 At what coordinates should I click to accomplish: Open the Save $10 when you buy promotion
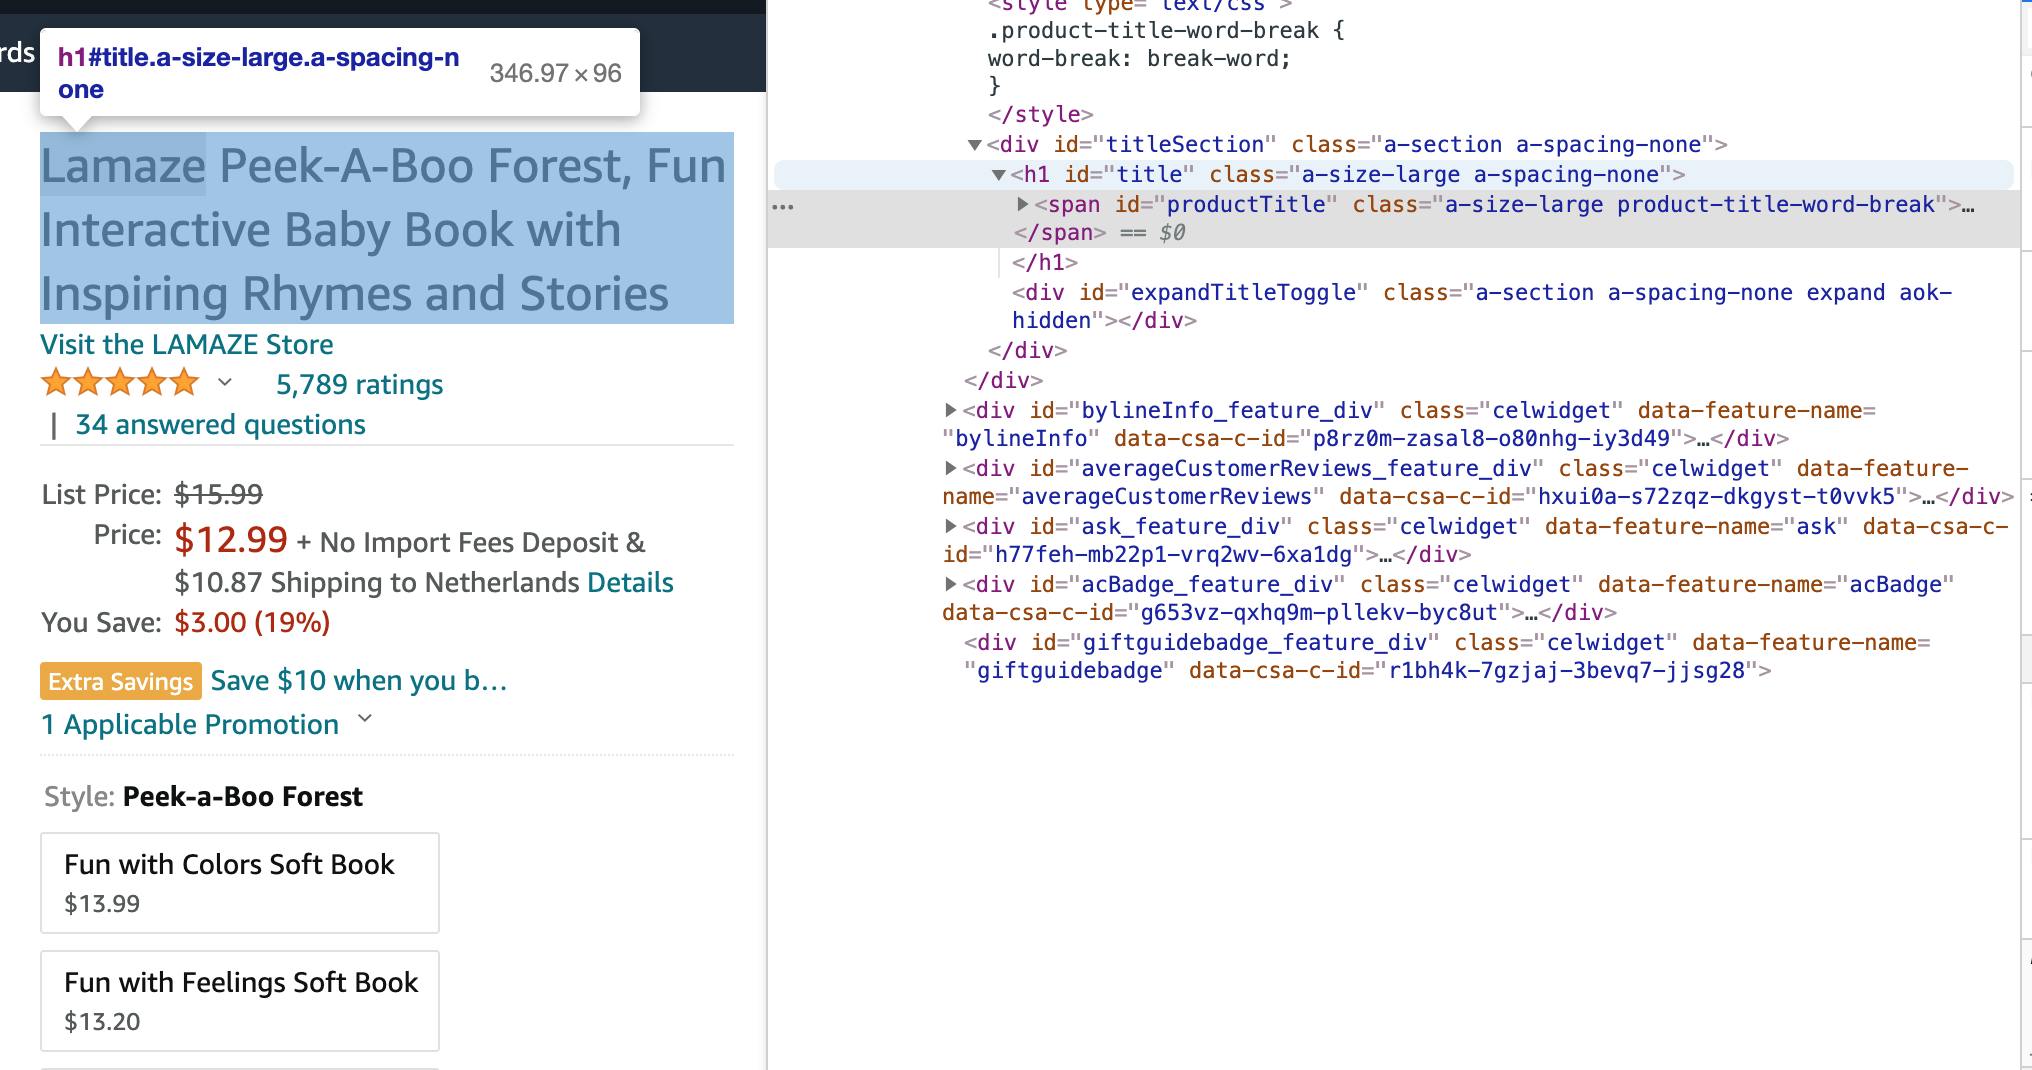[359, 681]
